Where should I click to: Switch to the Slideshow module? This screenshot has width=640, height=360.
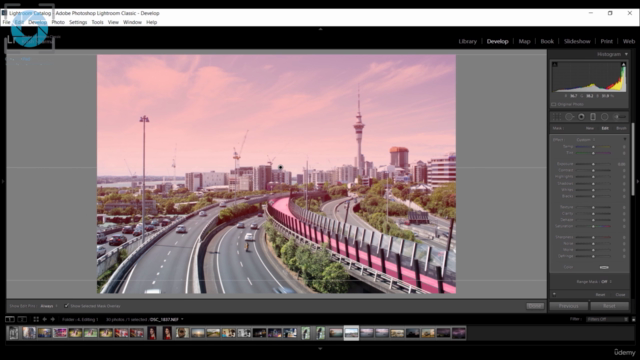(577, 41)
